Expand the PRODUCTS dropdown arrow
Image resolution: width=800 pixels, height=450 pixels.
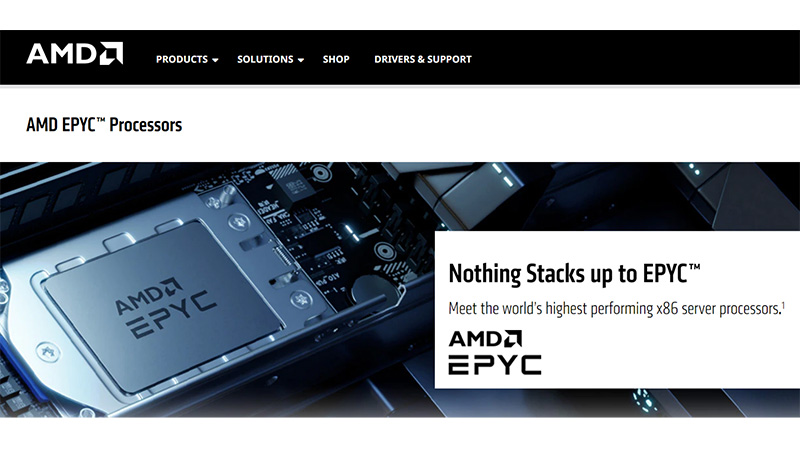tap(215, 60)
